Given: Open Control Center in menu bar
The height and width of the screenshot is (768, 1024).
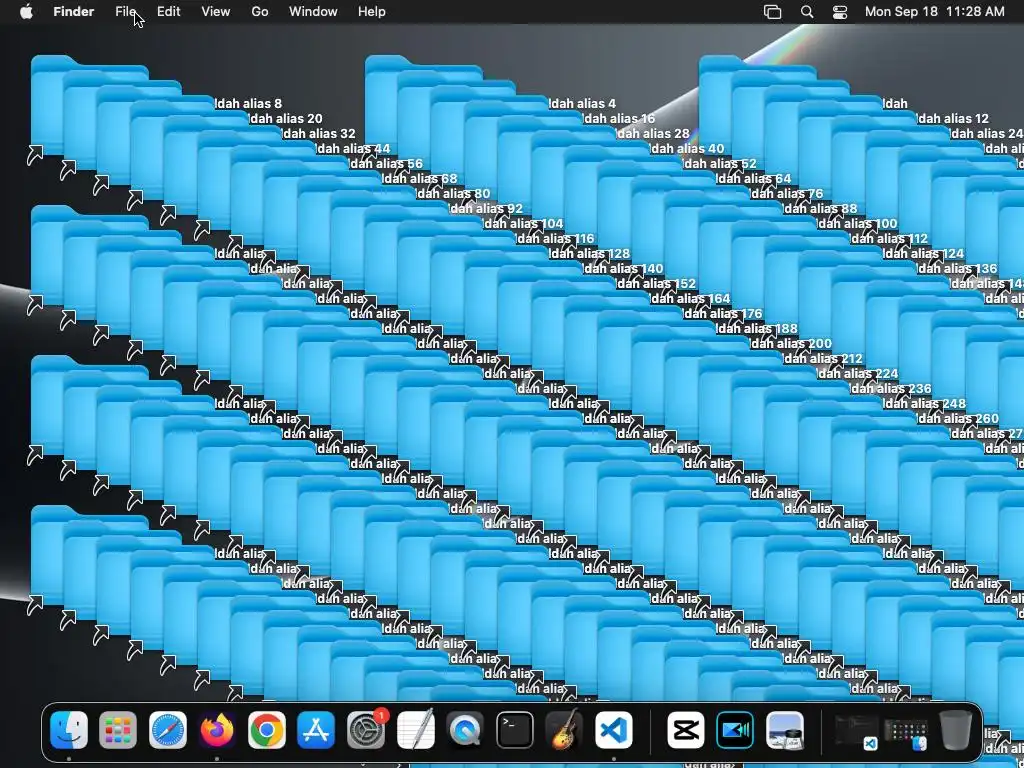Looking at the screenshot, I should pyautogui.click(x=840, y=12).
